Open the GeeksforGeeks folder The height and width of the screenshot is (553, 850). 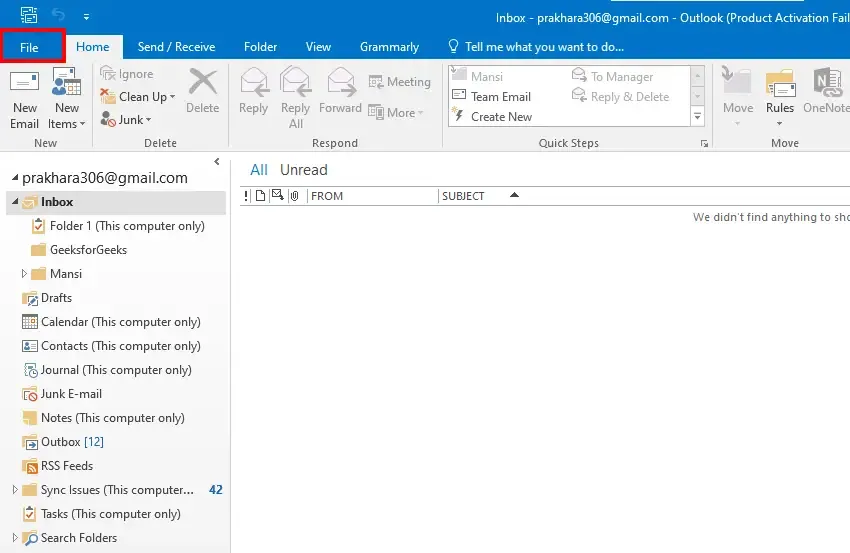79,250
